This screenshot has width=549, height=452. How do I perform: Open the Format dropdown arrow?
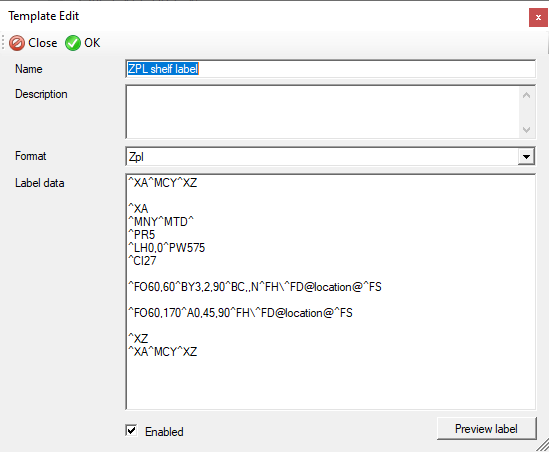coord(526,157)
